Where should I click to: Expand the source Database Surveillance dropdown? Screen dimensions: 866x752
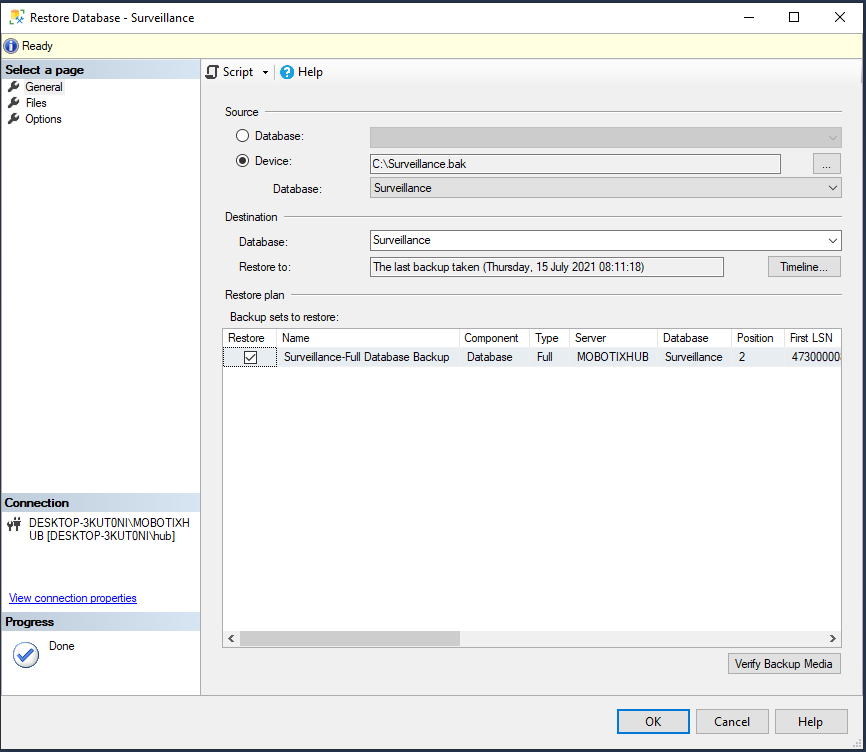click(x=832, y=188)
